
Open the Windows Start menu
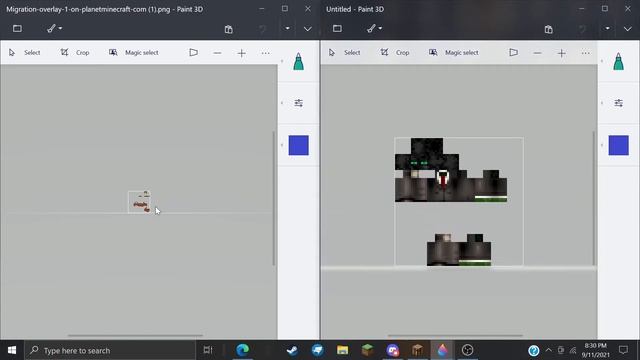12,350
